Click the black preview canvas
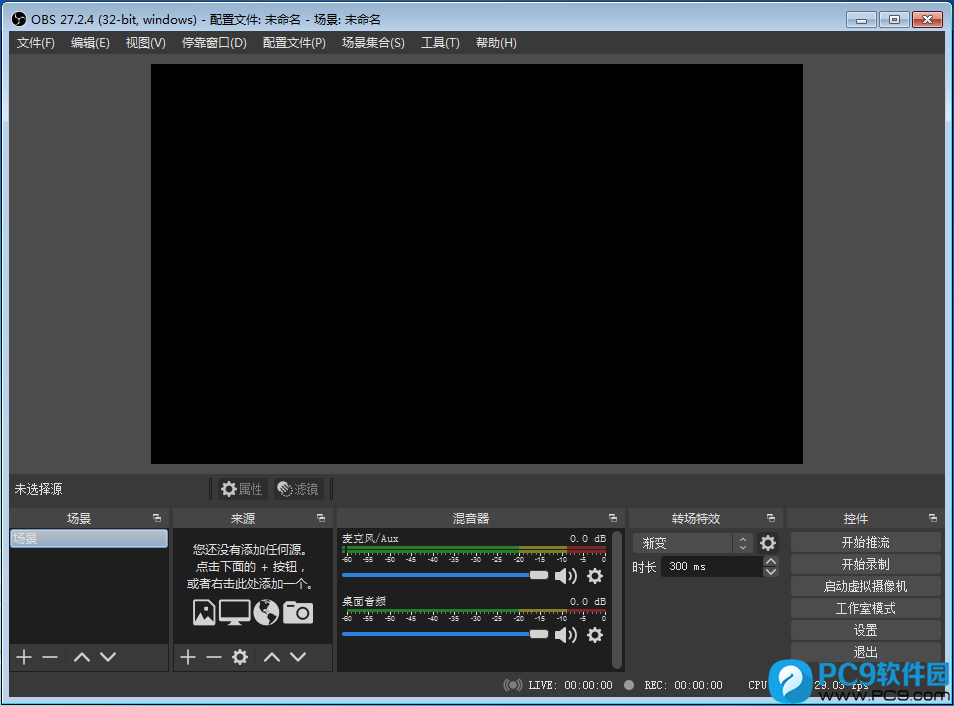Viewport: 954px width, 706px height. click(x=476, y=264)
